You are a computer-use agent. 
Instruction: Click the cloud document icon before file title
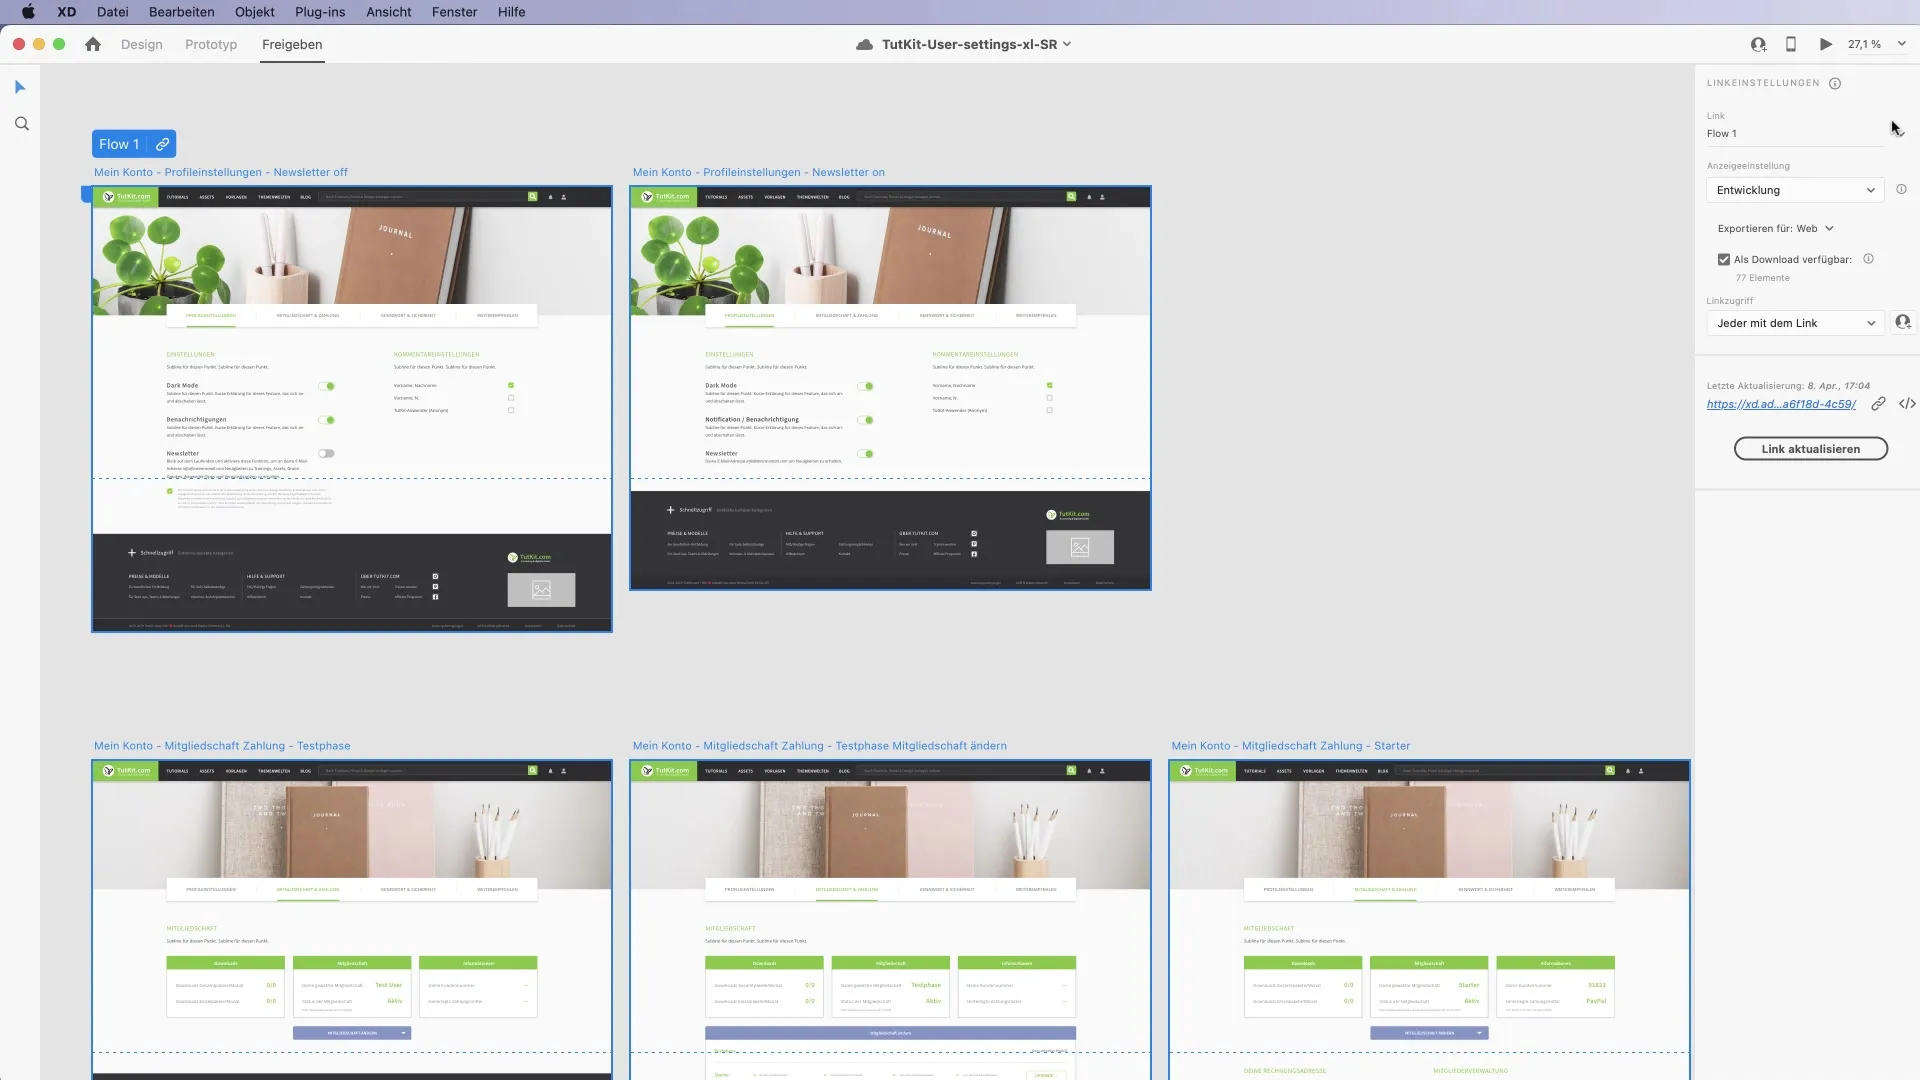point(865,44)
